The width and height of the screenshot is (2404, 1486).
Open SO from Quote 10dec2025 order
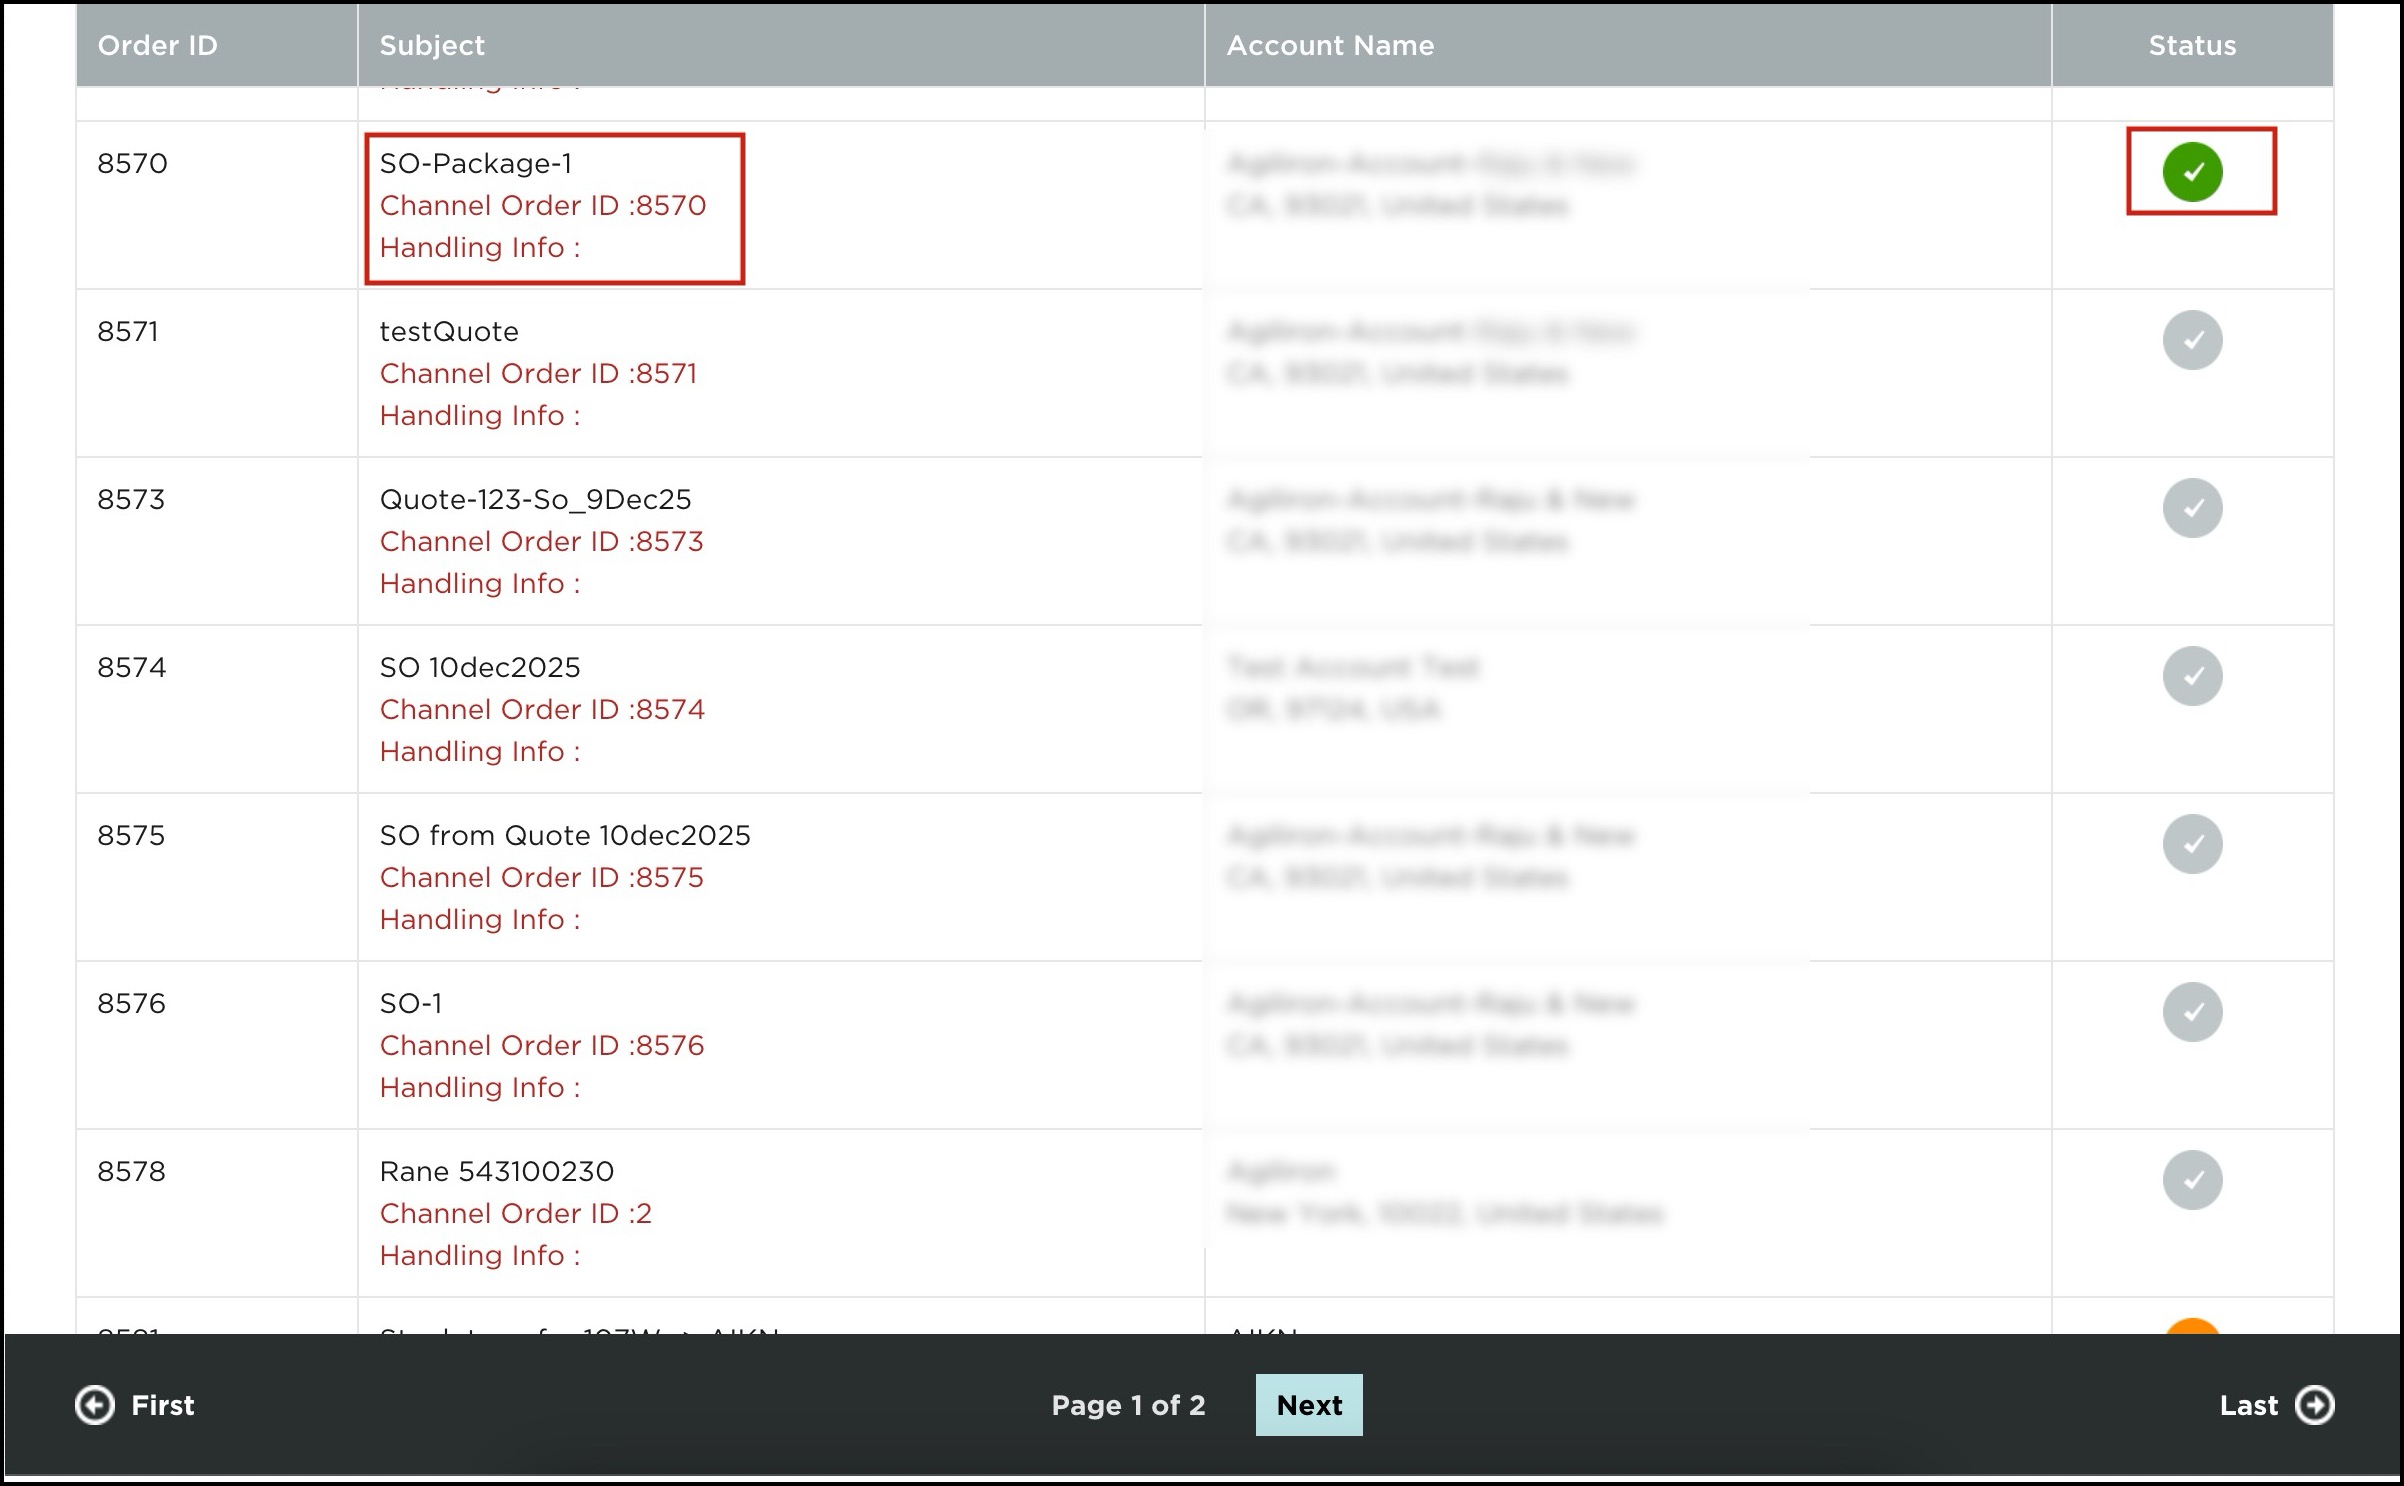tap(564, 836)
